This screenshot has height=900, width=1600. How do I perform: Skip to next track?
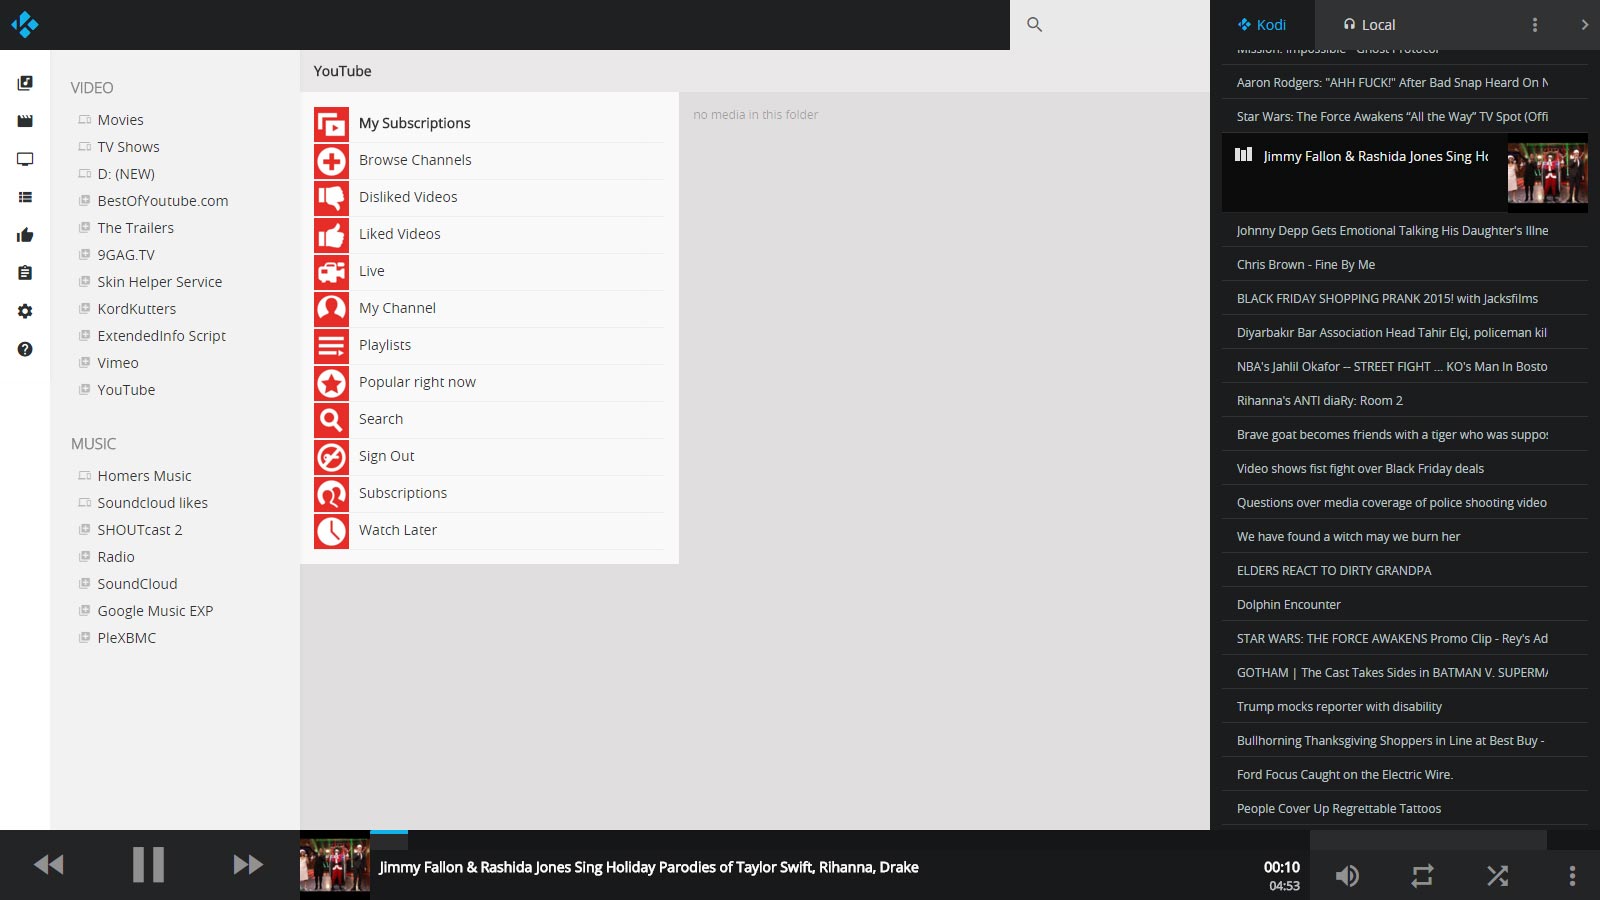coord(248,864)
